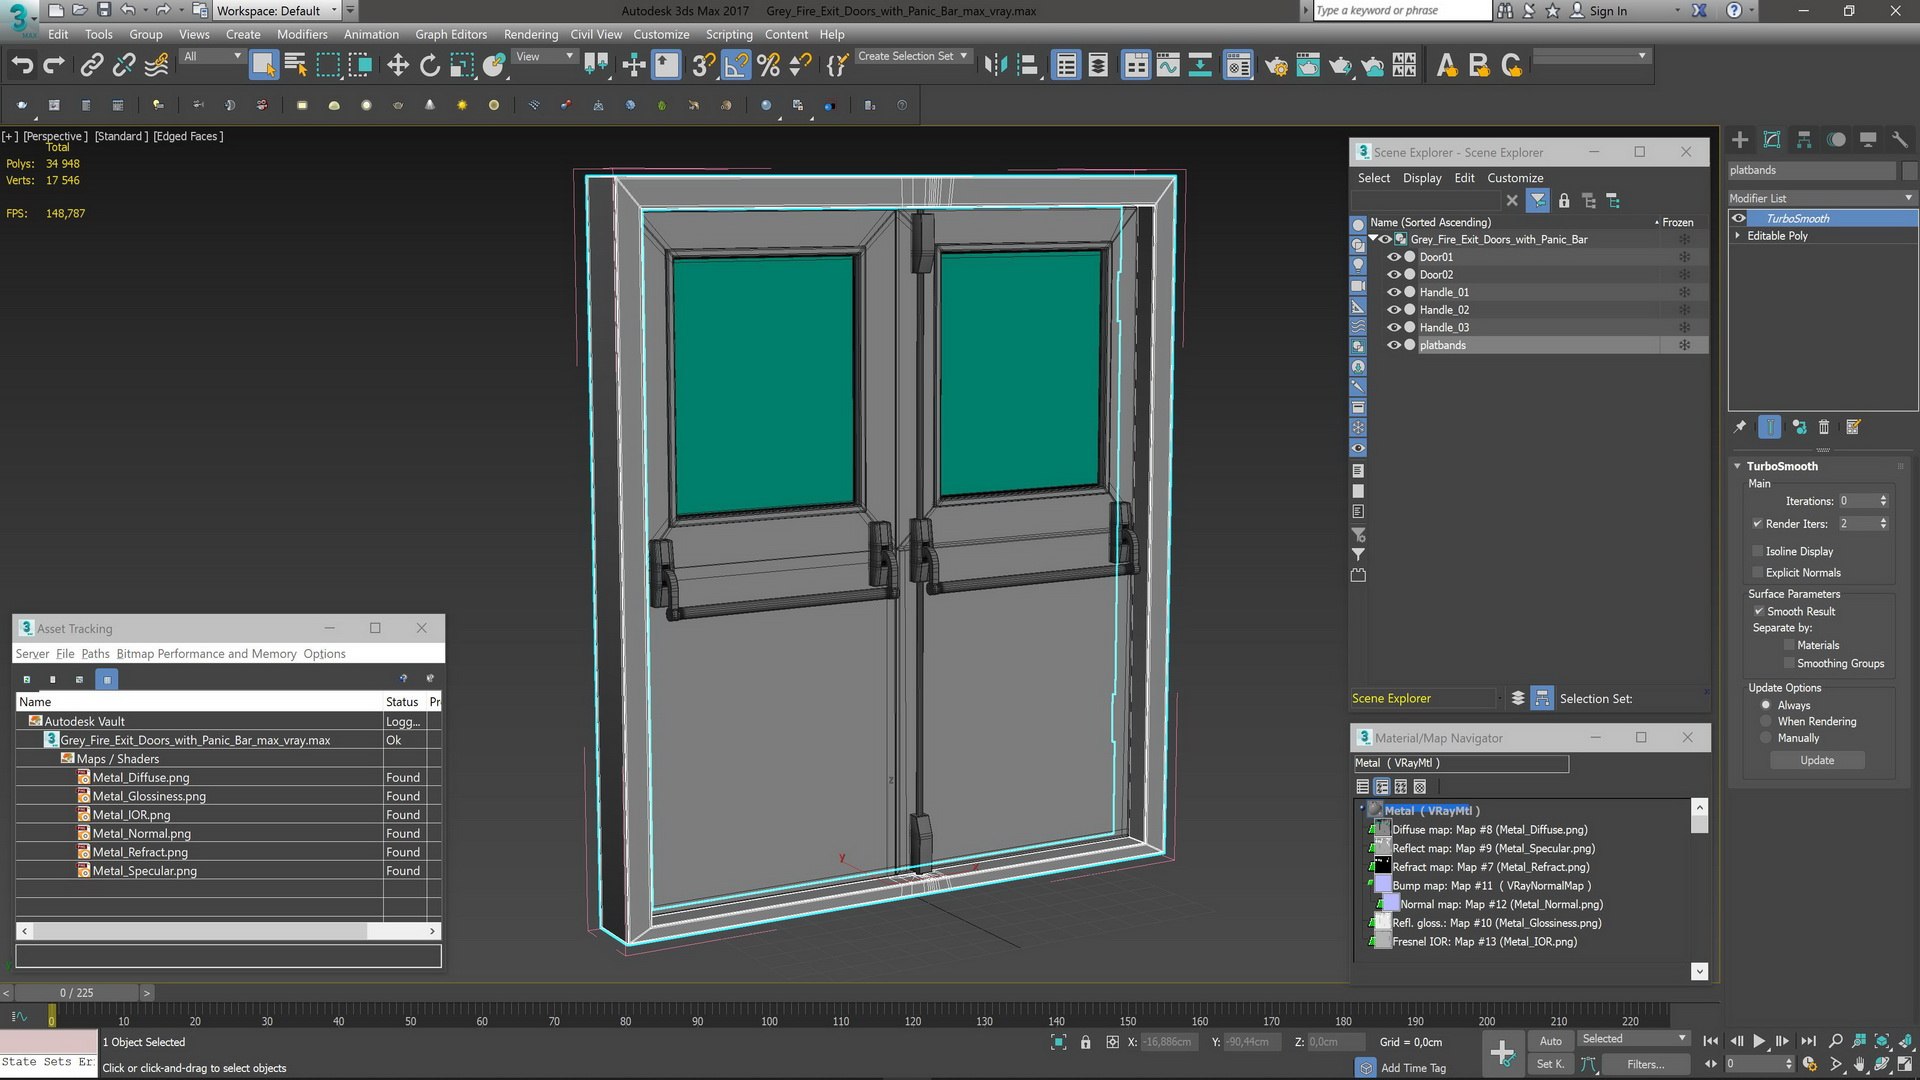Open the Modifiers menu

coord(302,34)
